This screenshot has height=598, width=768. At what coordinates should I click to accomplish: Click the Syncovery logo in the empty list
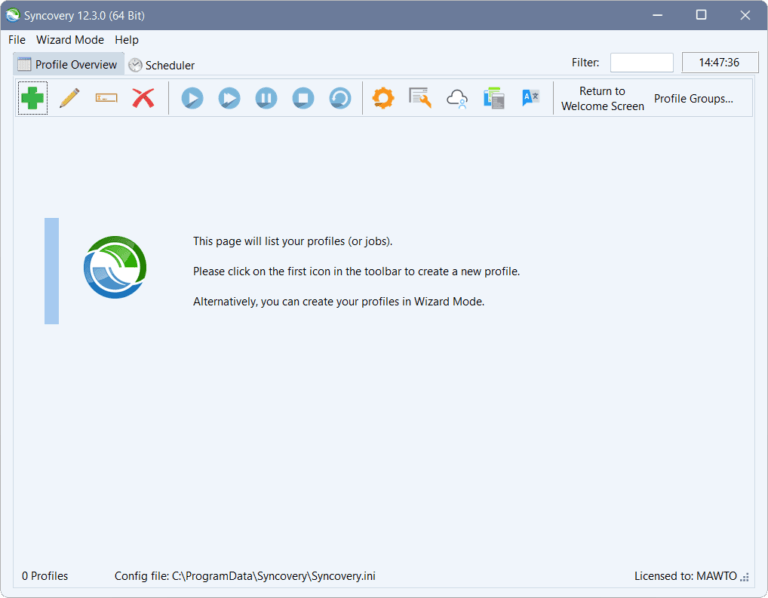115,267
